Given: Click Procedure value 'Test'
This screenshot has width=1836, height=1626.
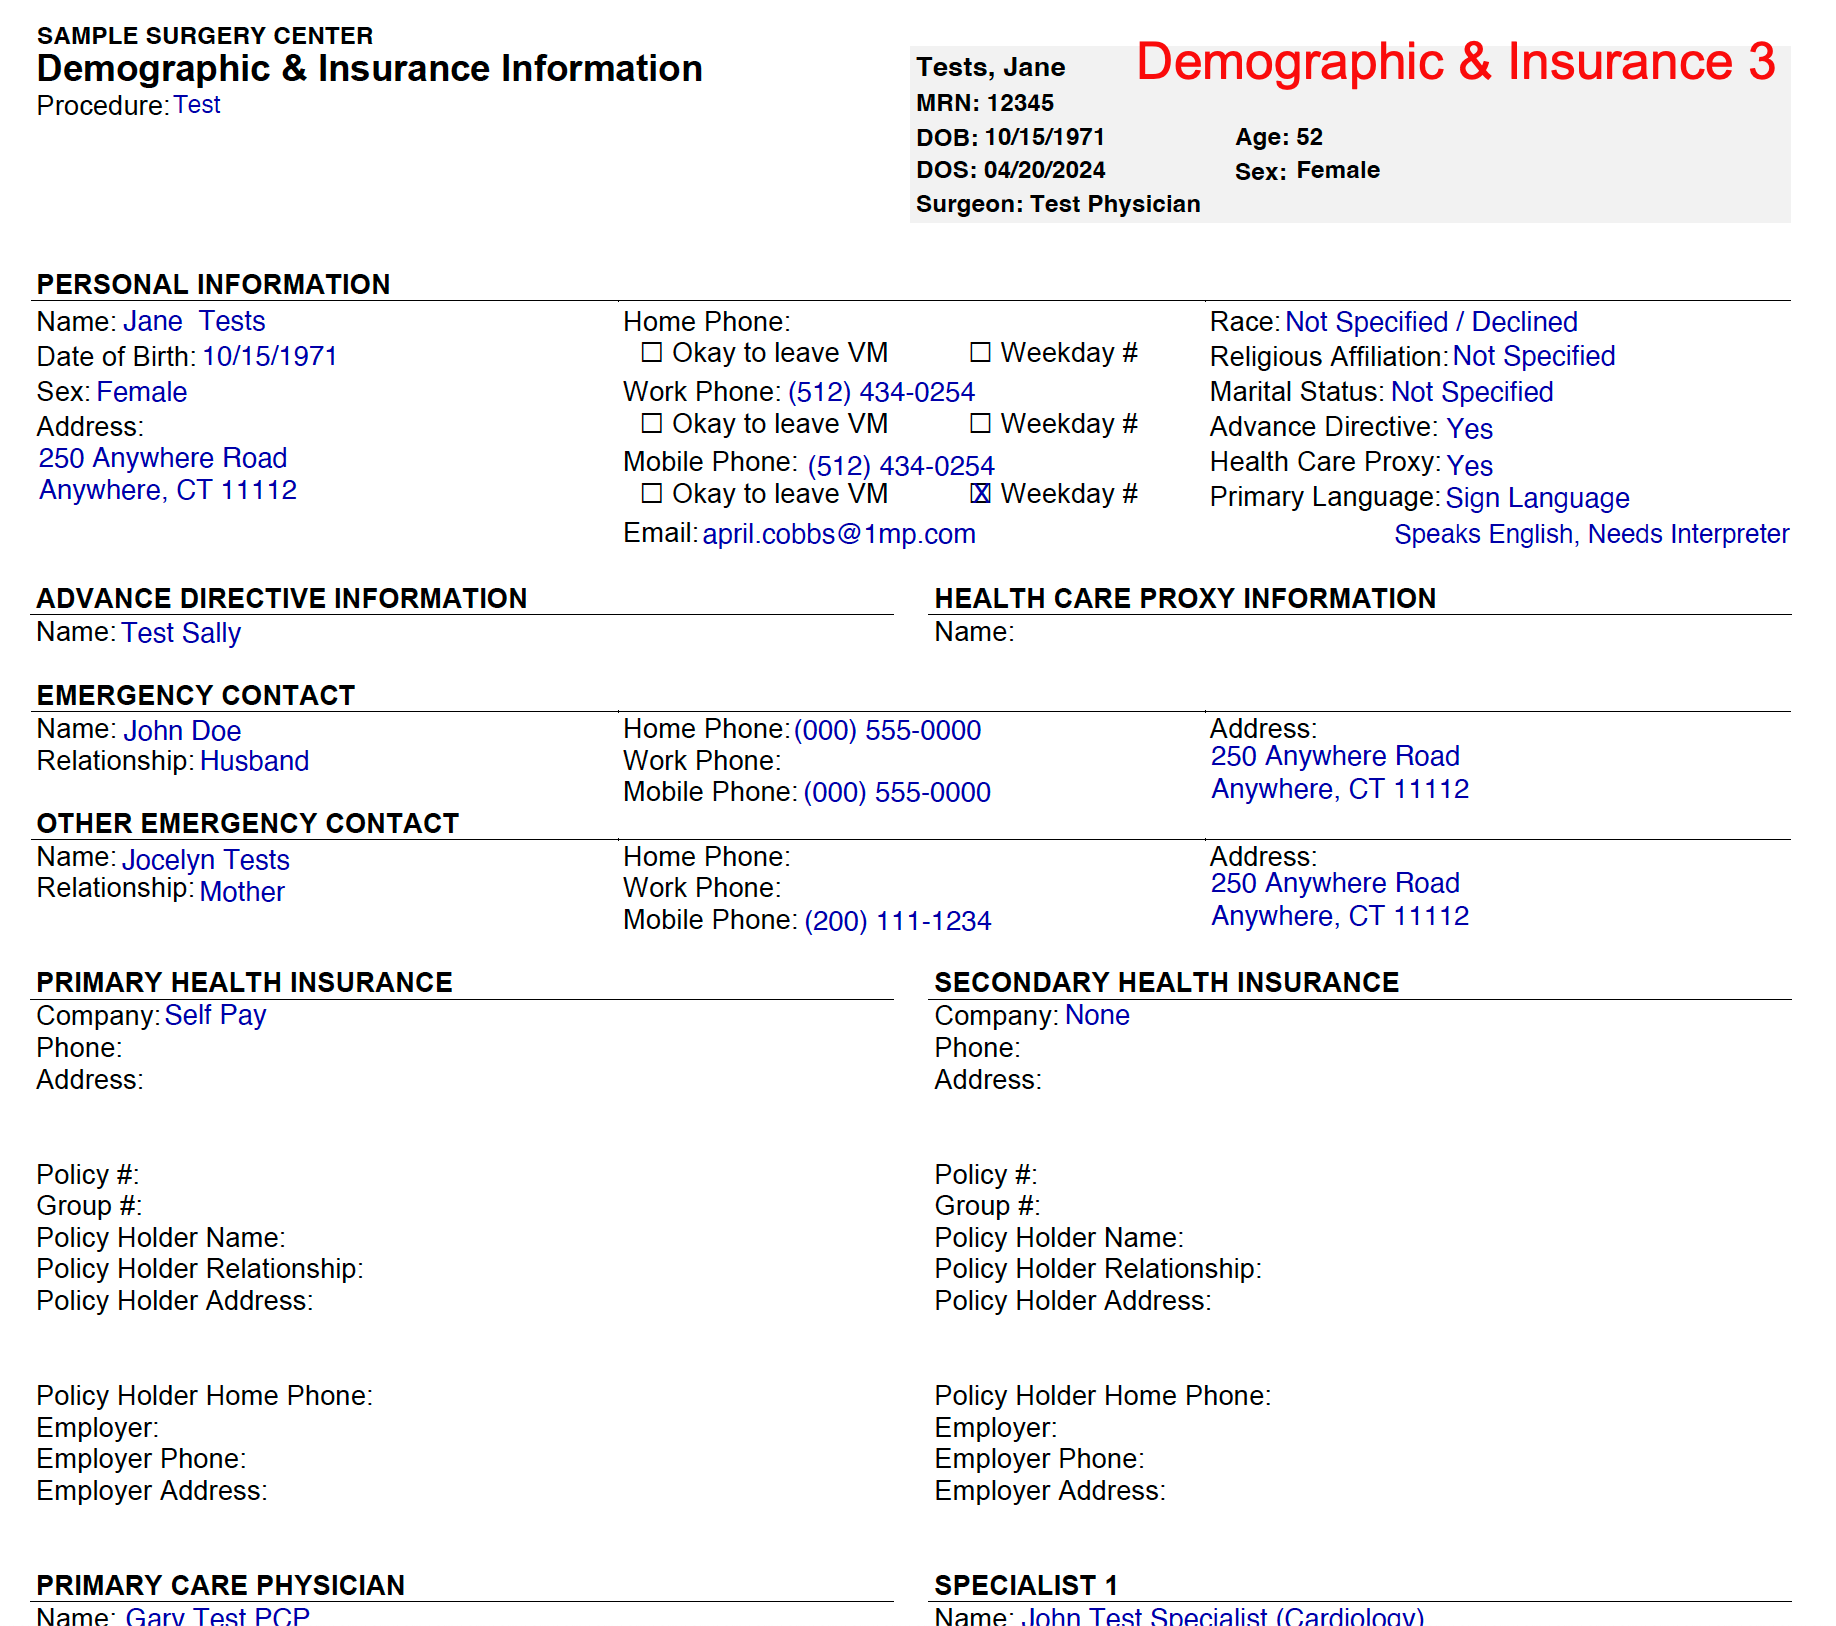Looking at the screenshot, I should coord(196,105).
